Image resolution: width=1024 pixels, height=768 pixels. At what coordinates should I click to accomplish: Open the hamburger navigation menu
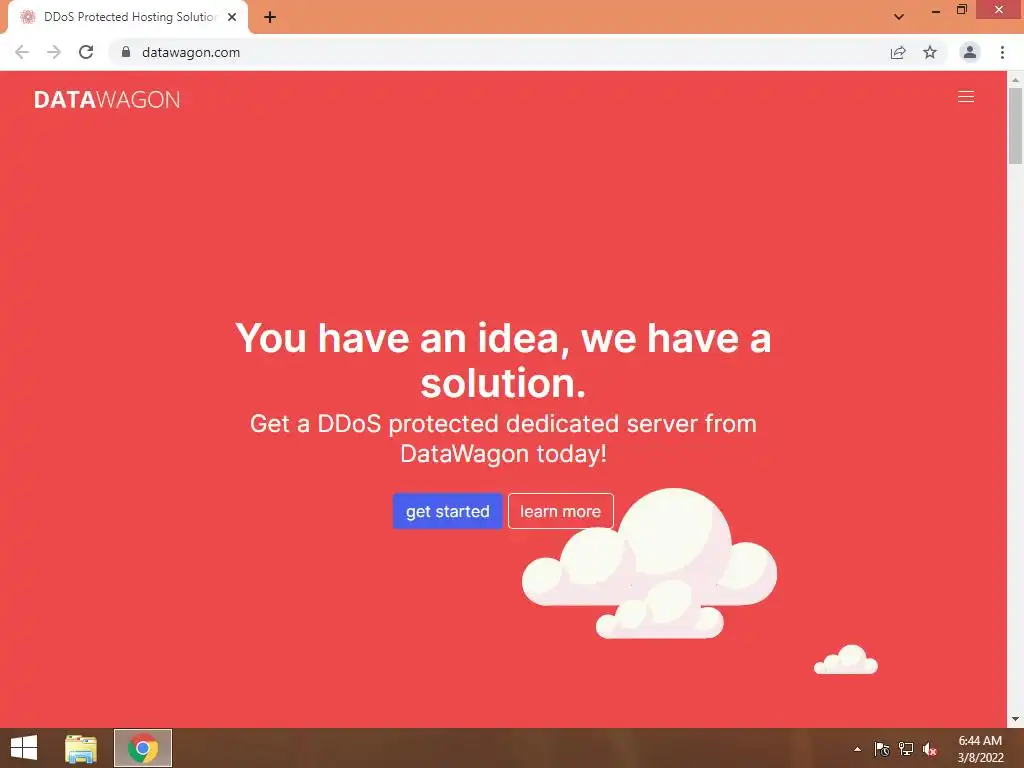965,97
